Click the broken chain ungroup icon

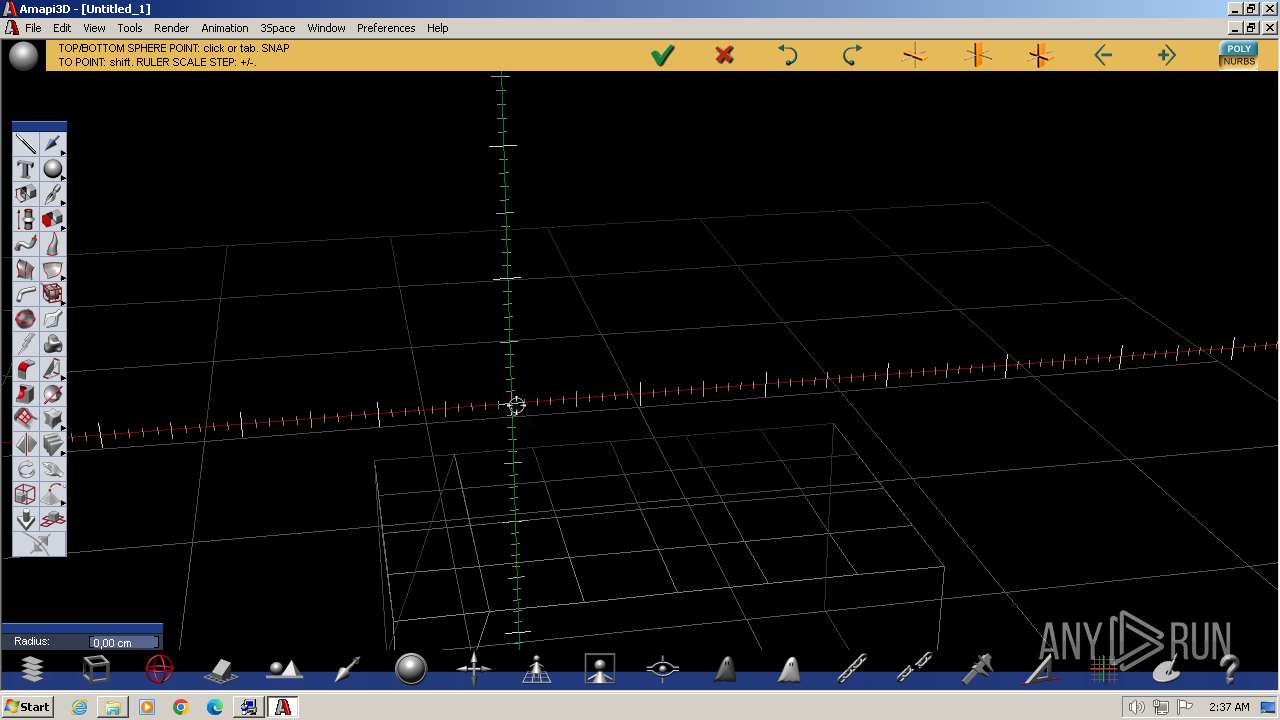point(915,669)
